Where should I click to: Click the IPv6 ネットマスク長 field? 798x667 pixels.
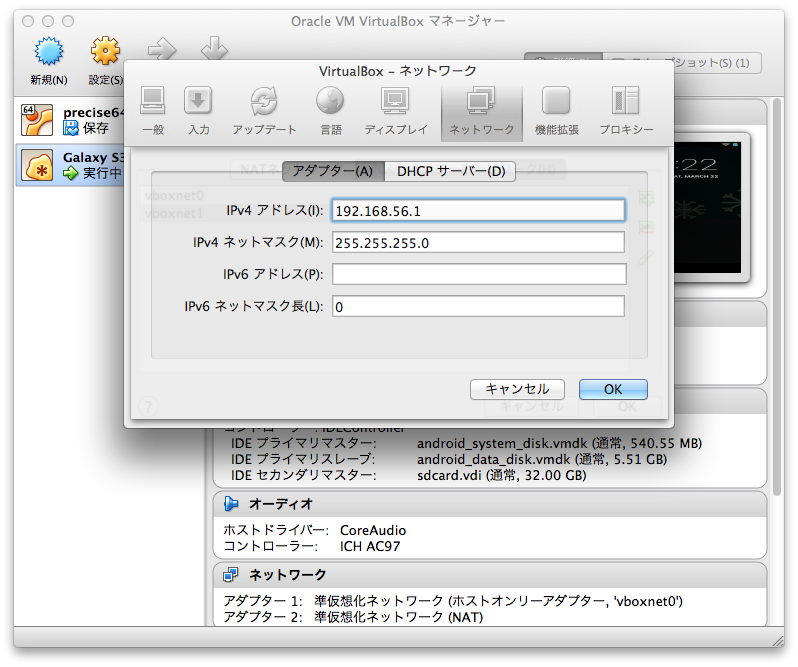[x=478, y=306]
